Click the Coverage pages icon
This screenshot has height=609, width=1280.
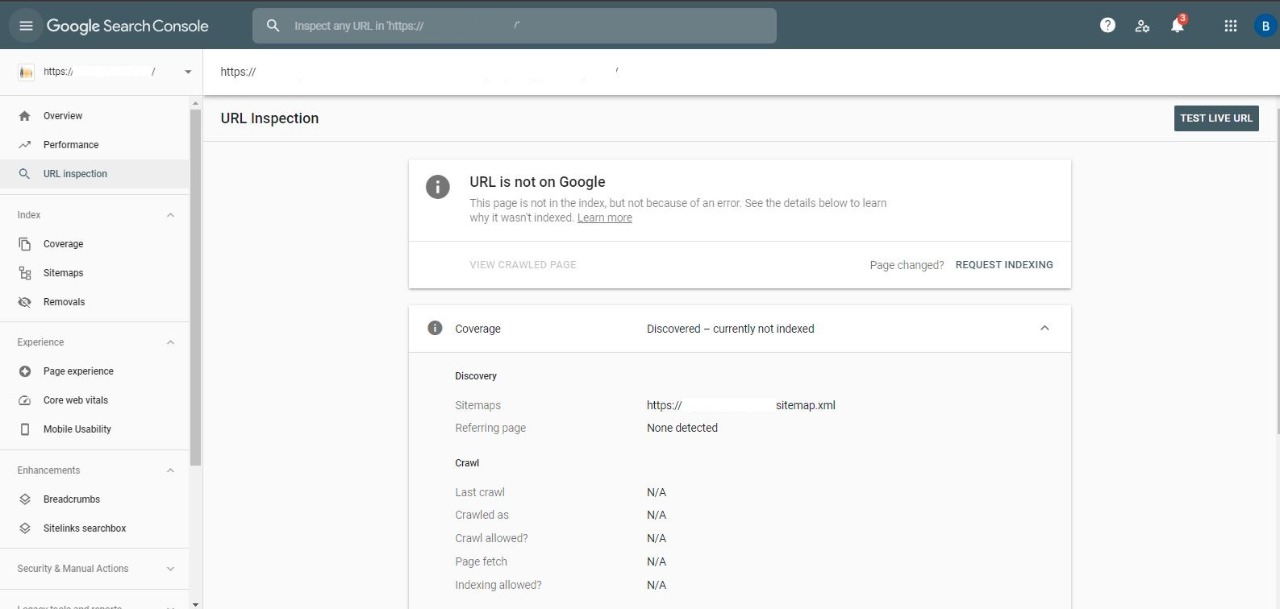click(x=25, y=244)
